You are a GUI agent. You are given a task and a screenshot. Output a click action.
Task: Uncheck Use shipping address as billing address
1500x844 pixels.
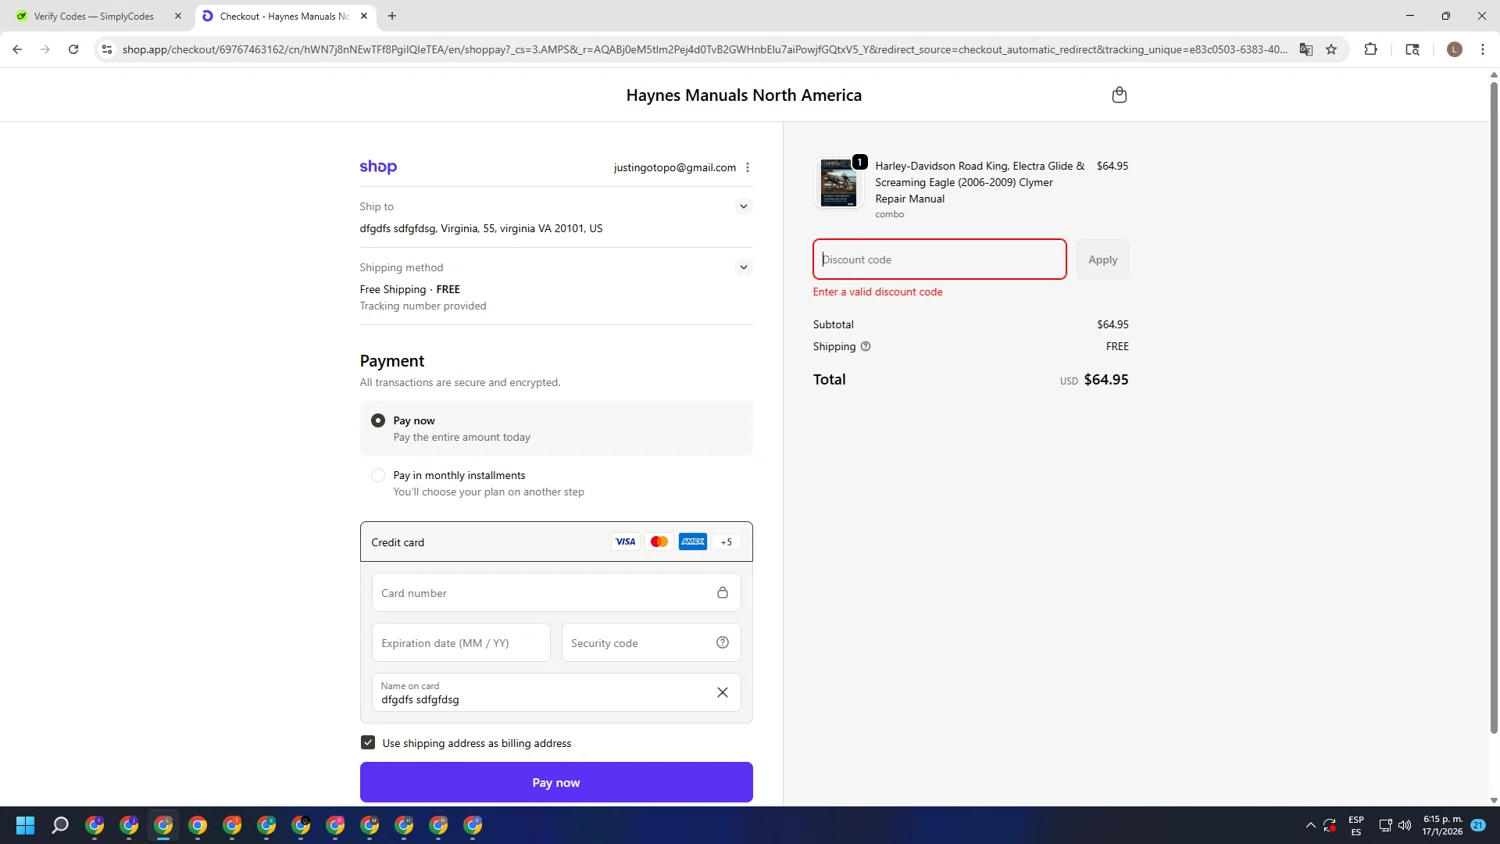[368, 743]
